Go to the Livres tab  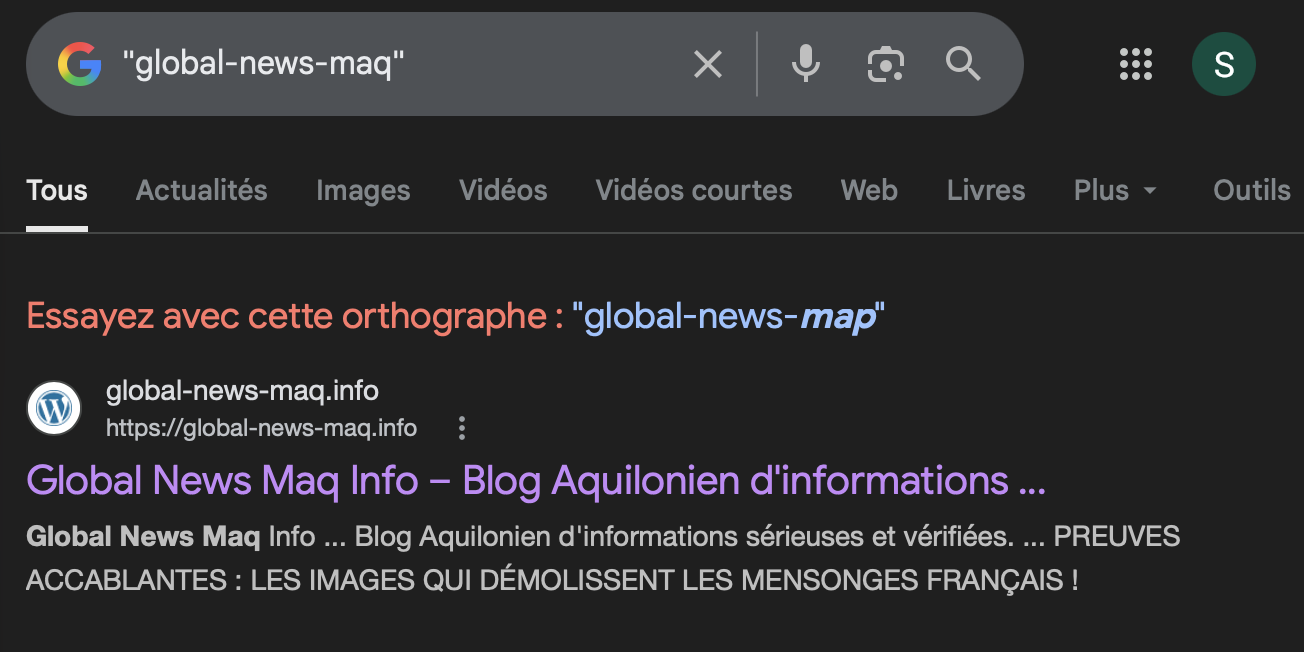click(985, 190)
